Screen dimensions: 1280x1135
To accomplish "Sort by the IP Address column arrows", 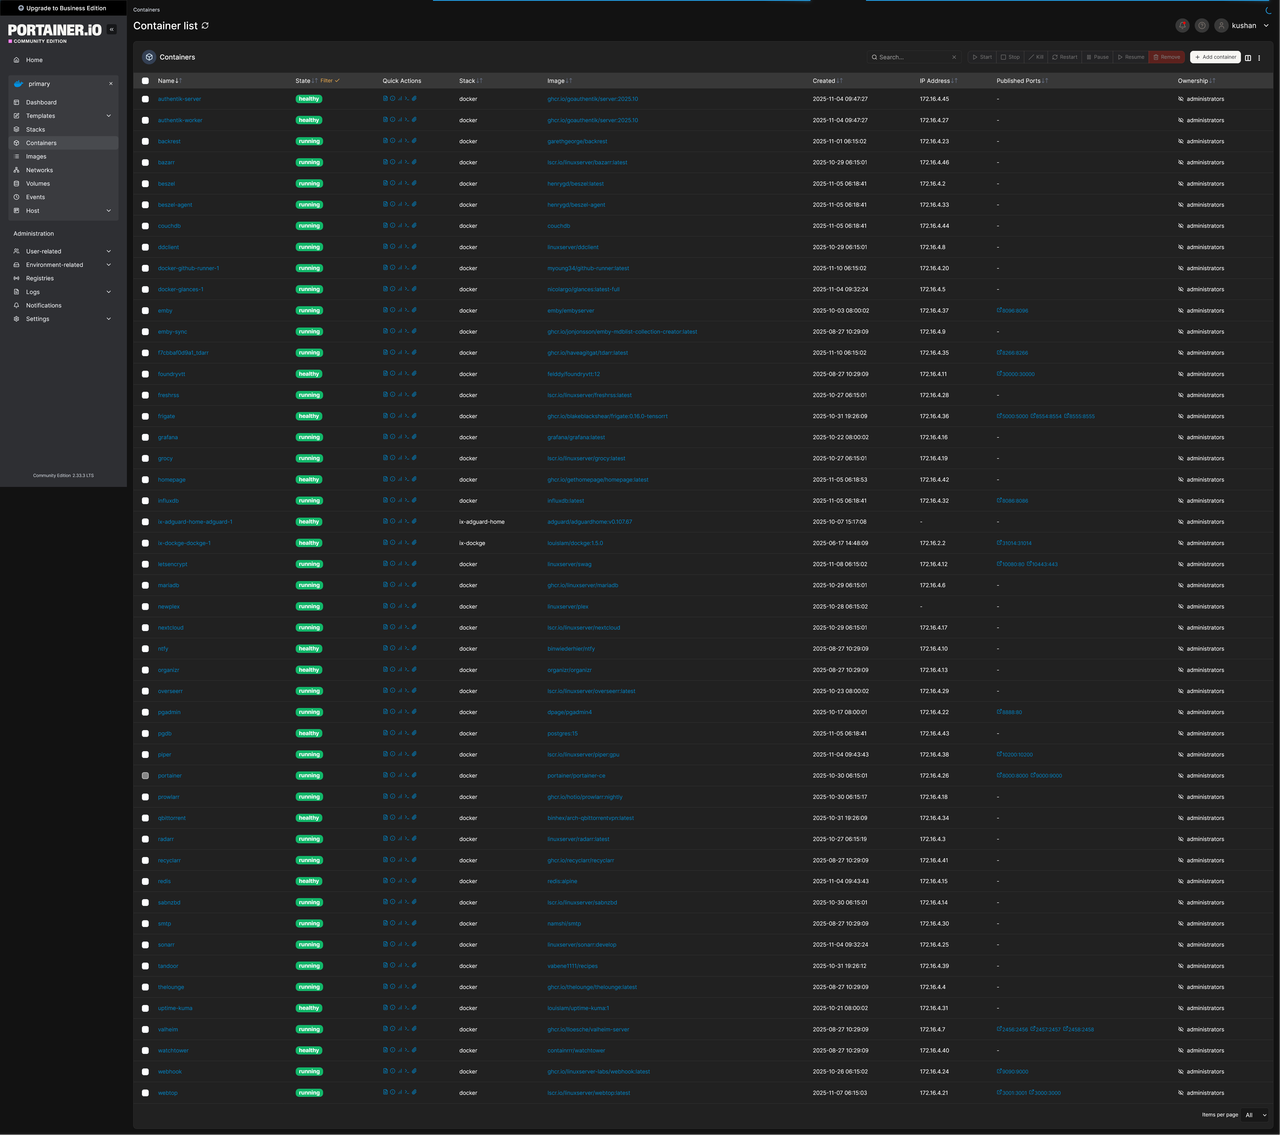I will [x=955, y=81].
